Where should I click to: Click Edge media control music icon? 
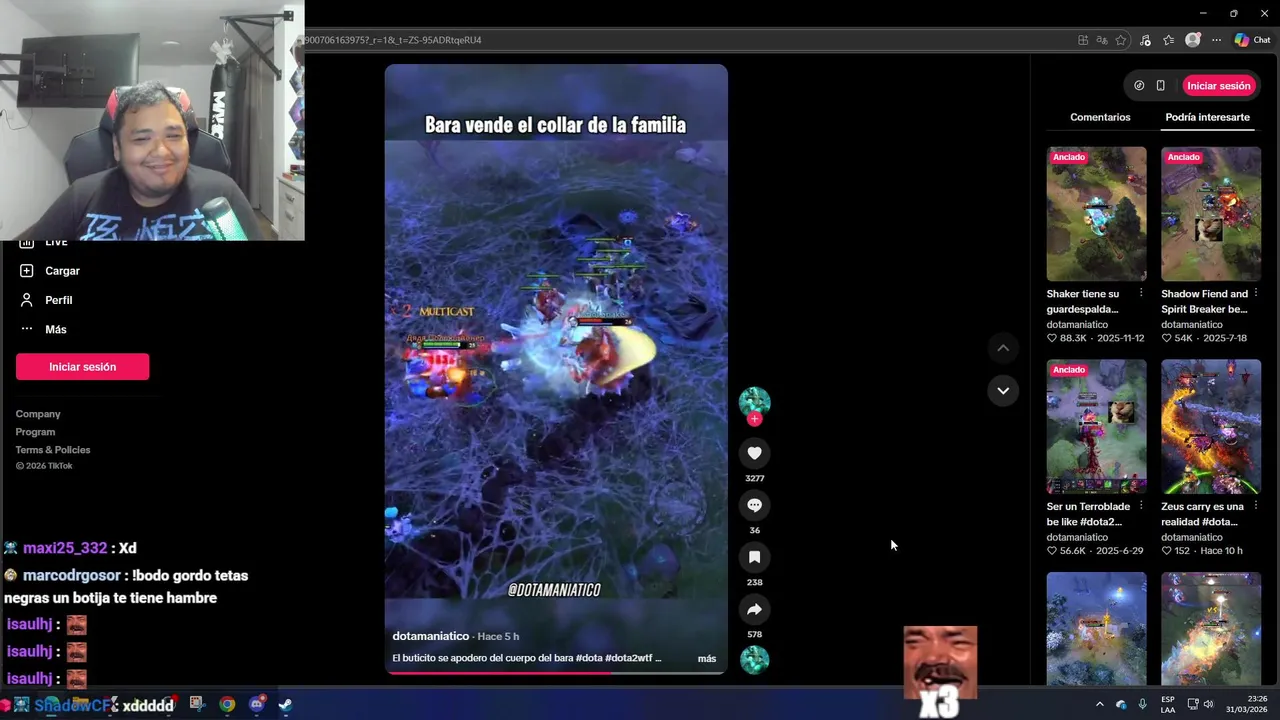[1145, 40]
